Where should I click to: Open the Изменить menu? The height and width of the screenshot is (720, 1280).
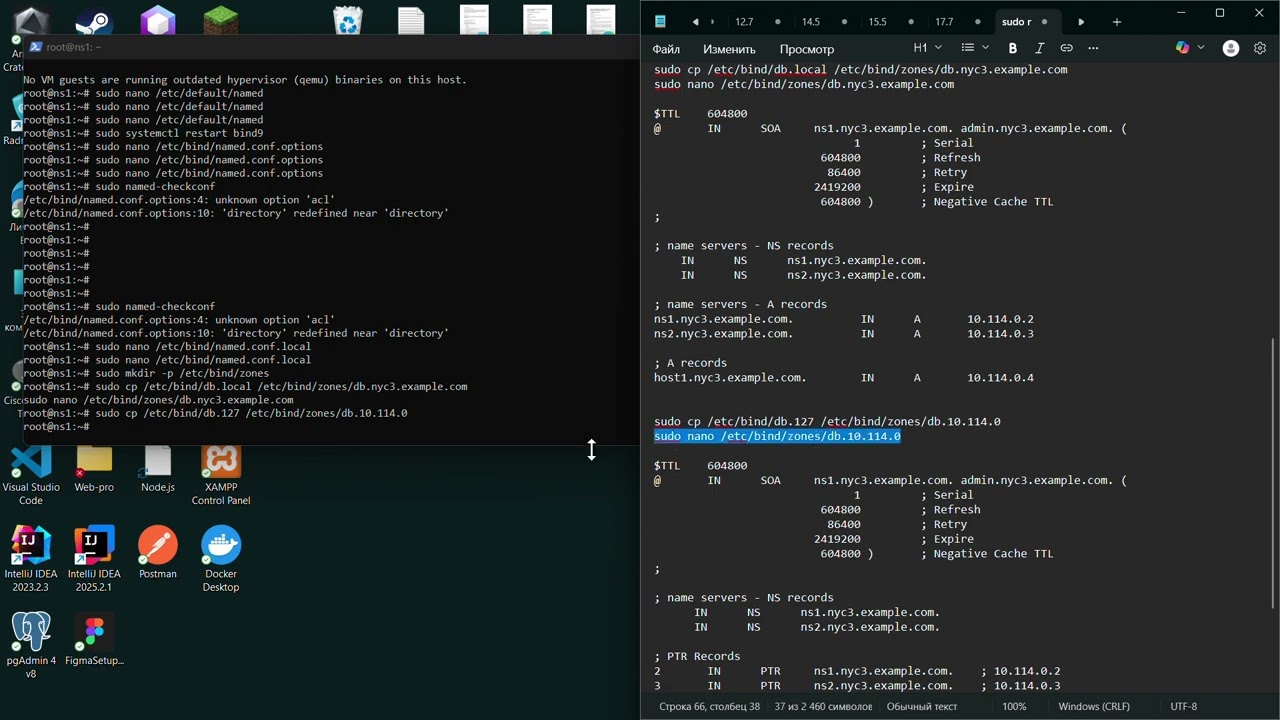[x=729, y=49]
